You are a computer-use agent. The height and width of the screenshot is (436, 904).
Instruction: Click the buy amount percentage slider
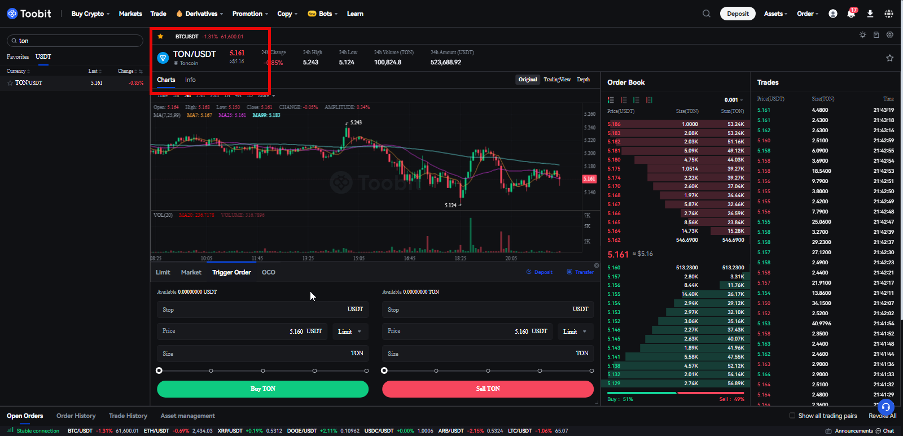pyautogui.click(x=262, y=370)
